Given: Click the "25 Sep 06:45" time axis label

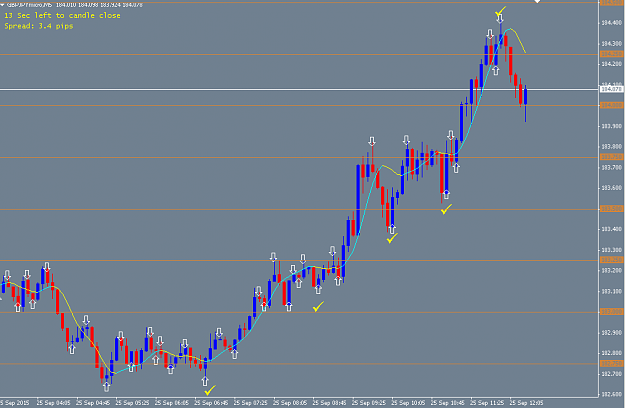Looking at the screenshot, I should (x=211, y=403).
